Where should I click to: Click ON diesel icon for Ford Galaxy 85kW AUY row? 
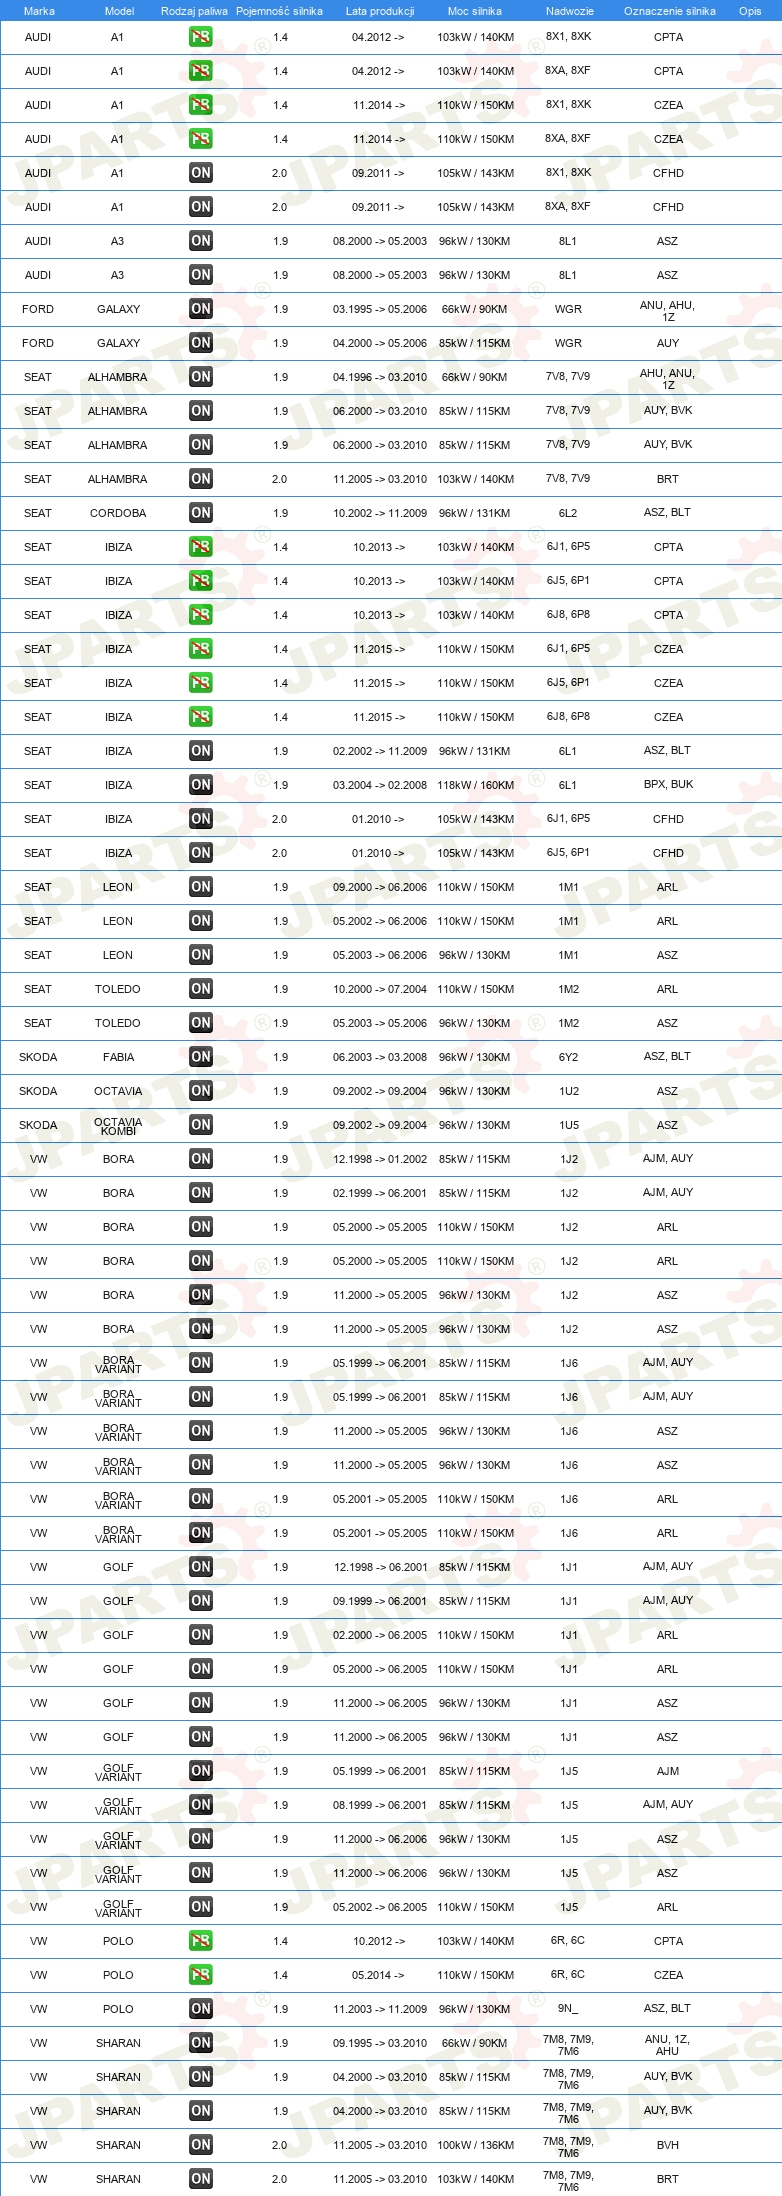pyautogui.click(x=201, y=343)
